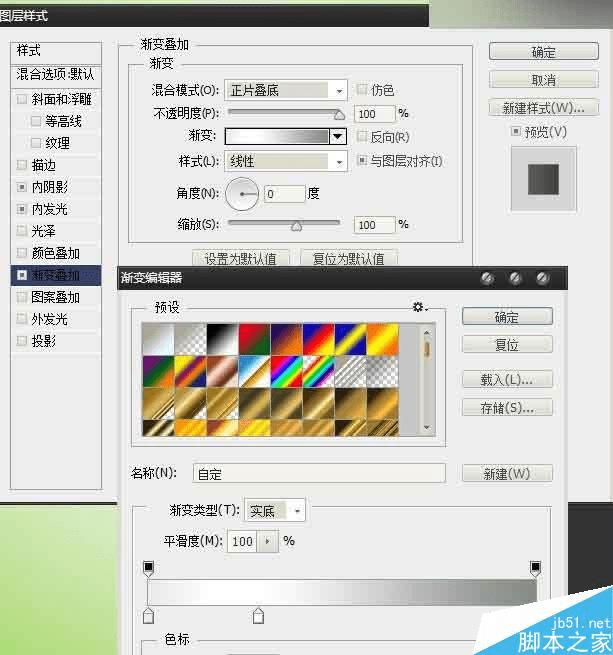The height and width of the screenshot is (655, 613).
Task: Enable the 纹理 (Texture) checkbox
Action: (x=36, y=143)
